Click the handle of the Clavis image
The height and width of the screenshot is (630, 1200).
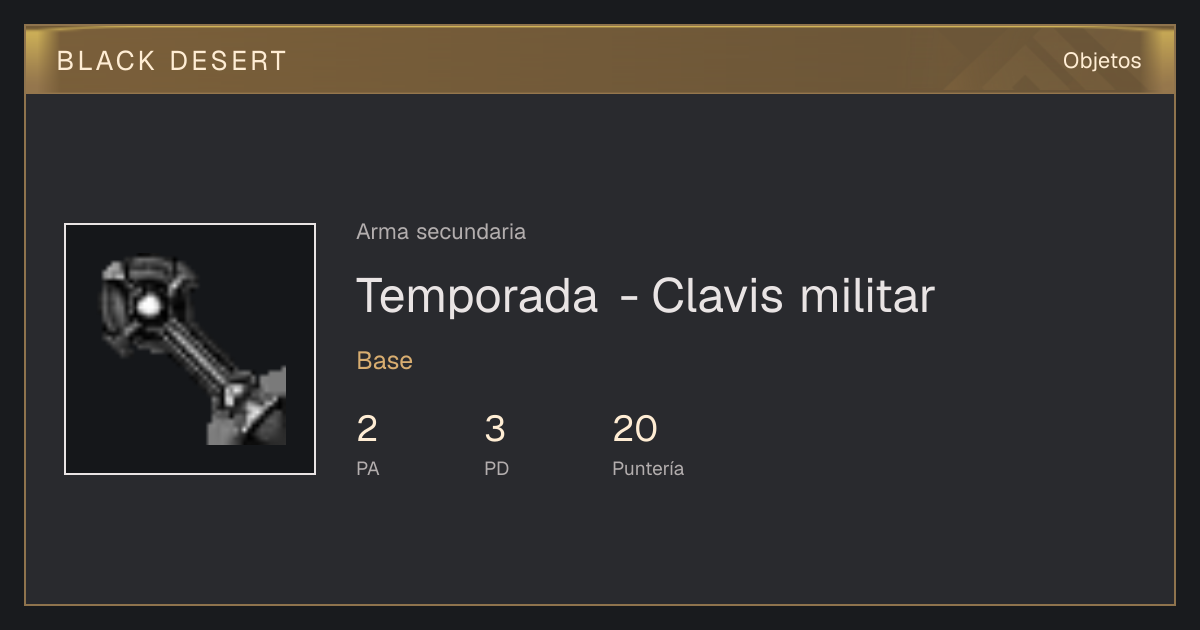tap(199, 353)
